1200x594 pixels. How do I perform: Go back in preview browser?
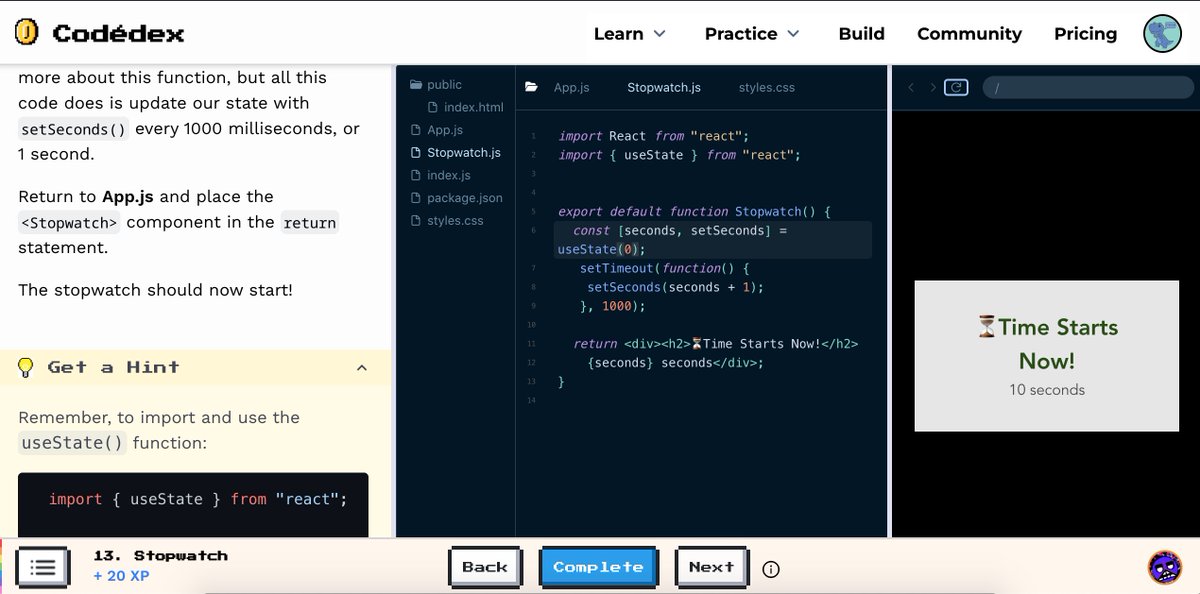pos(911,88)
